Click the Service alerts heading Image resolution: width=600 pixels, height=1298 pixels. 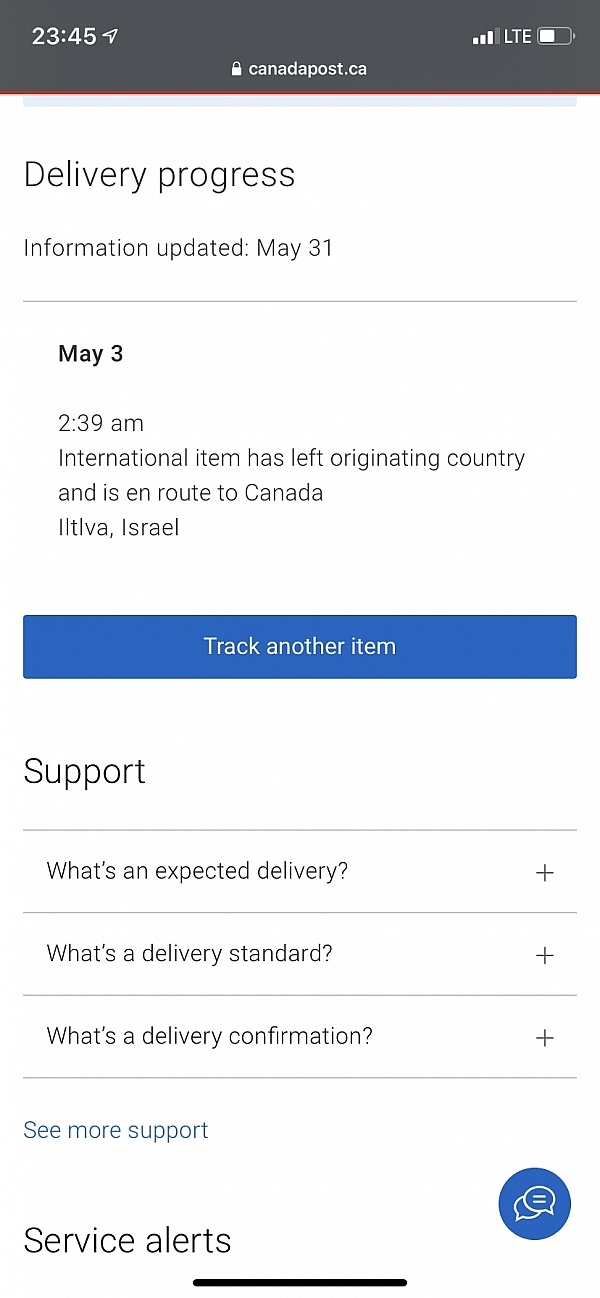pos(127,1241)
